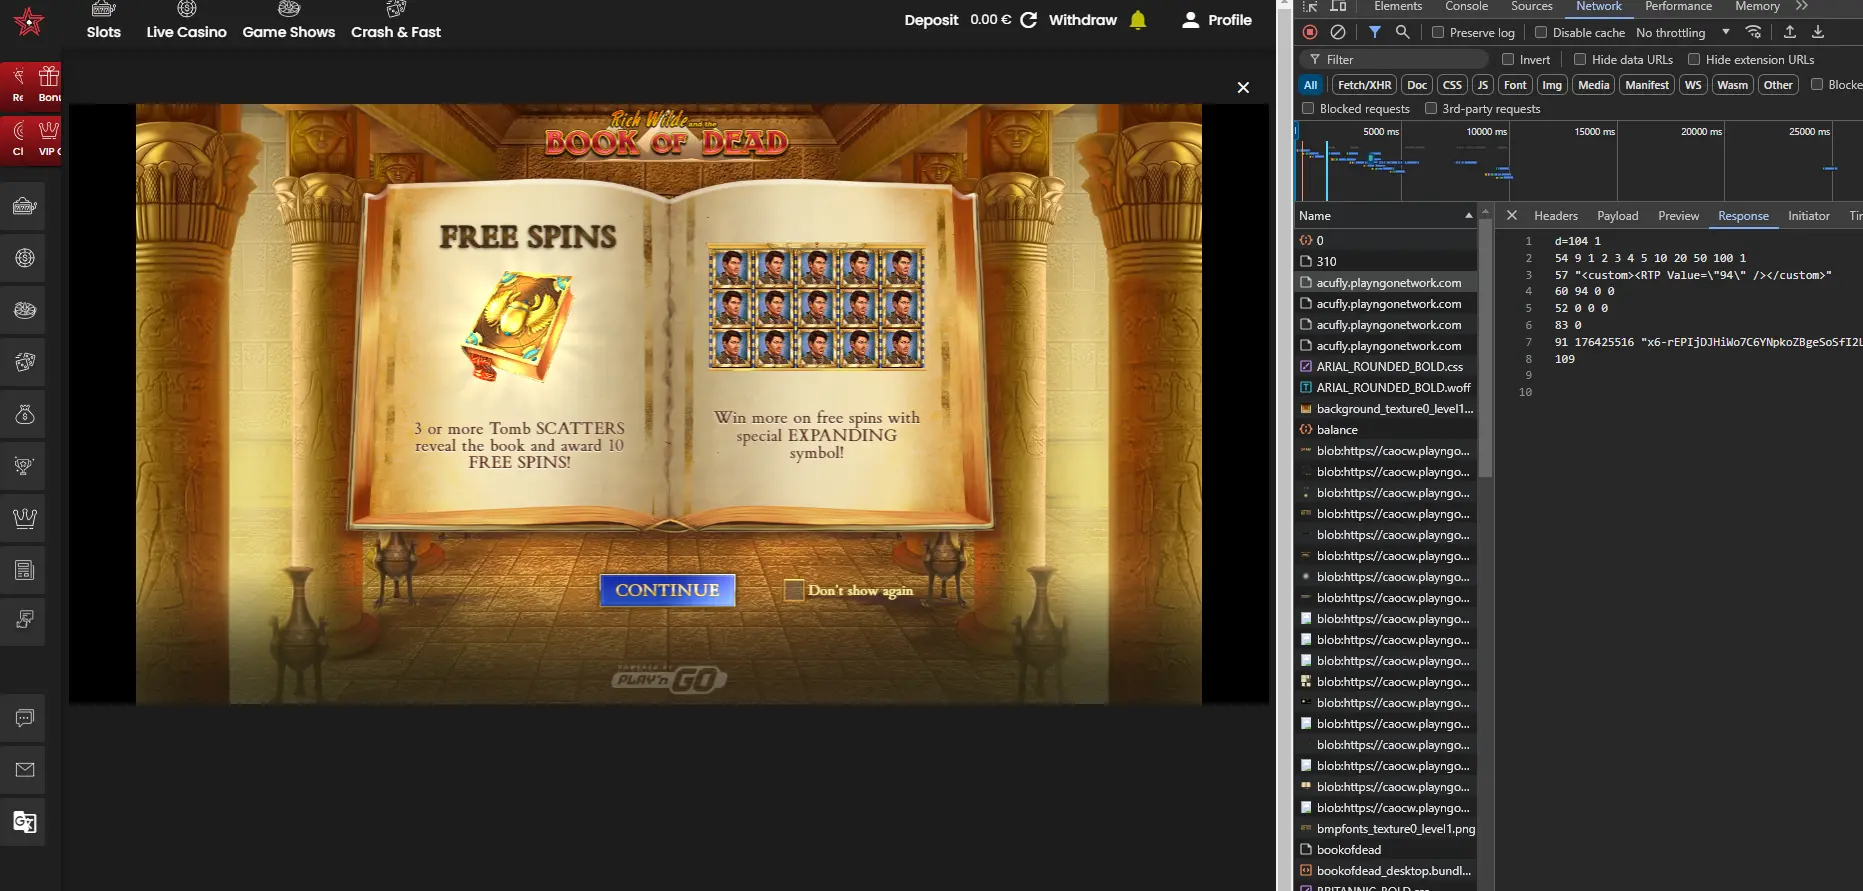Screen dimensions: 1863x891
Task: Open network conditions wifi icon
Action: coord(1753,32)
